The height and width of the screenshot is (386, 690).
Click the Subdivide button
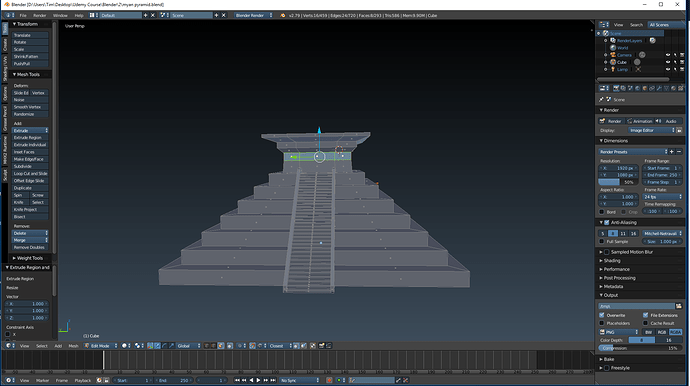29,166
